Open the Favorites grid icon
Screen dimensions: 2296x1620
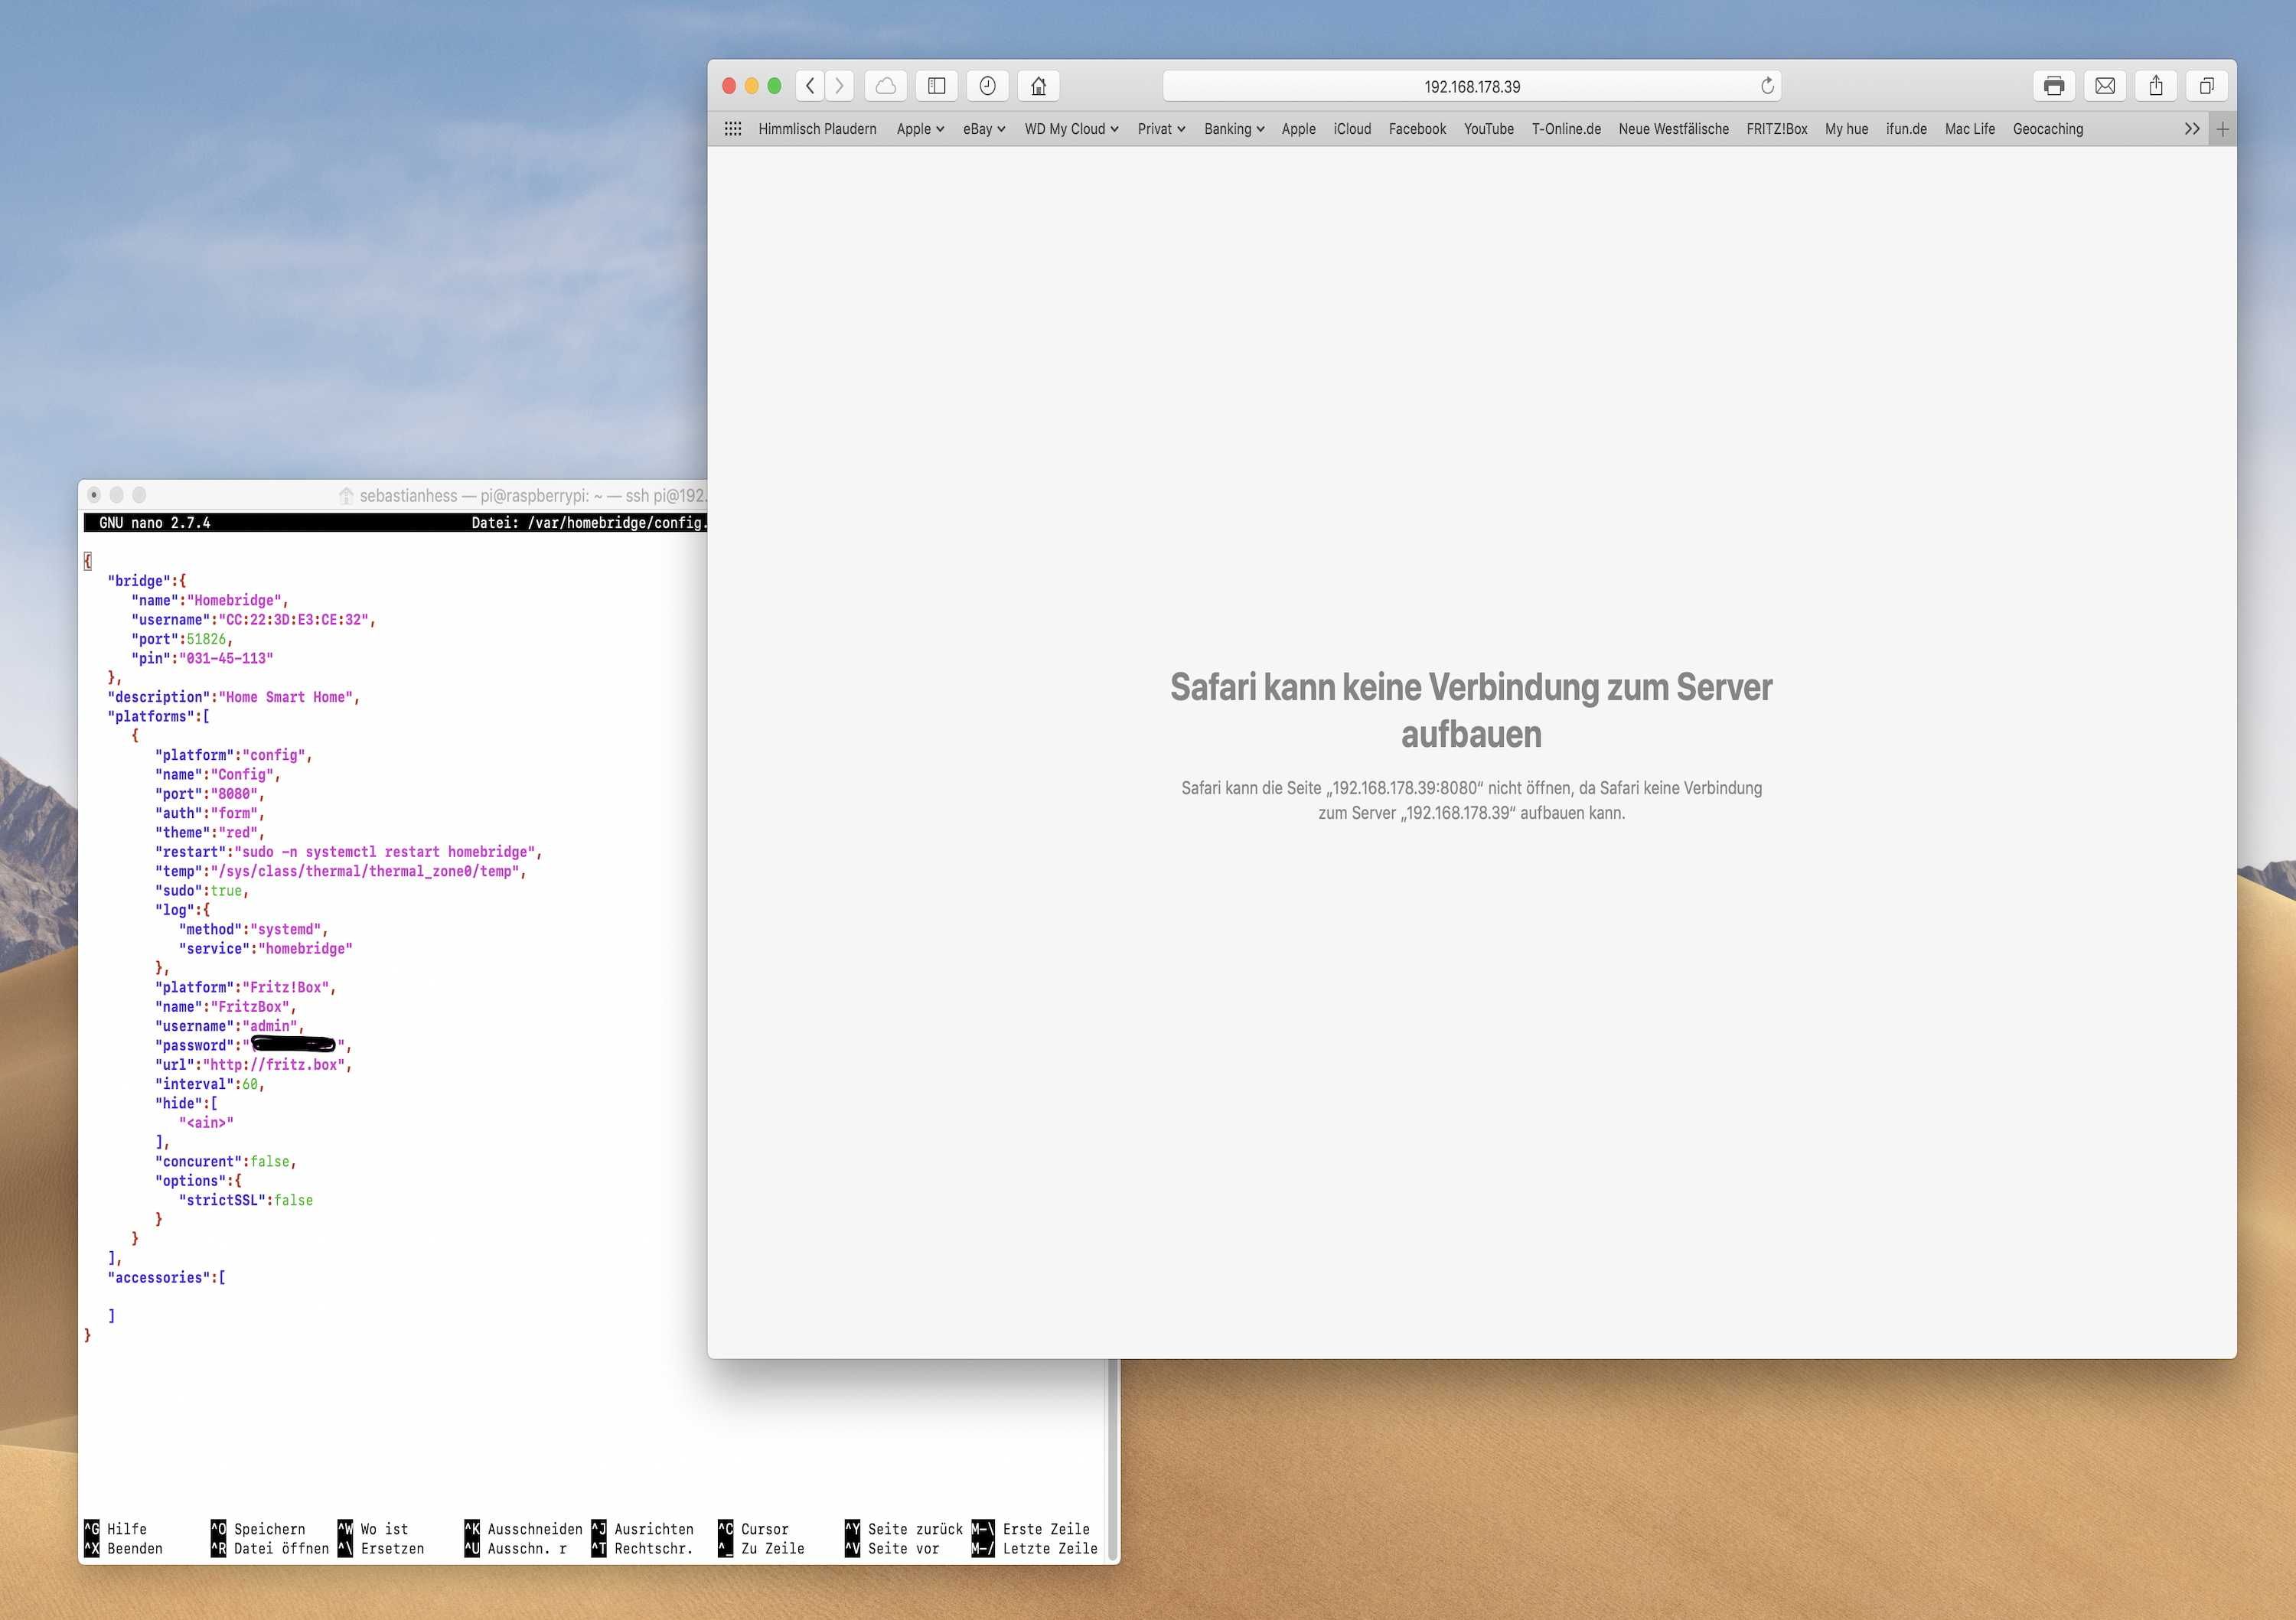pos(733,129)
